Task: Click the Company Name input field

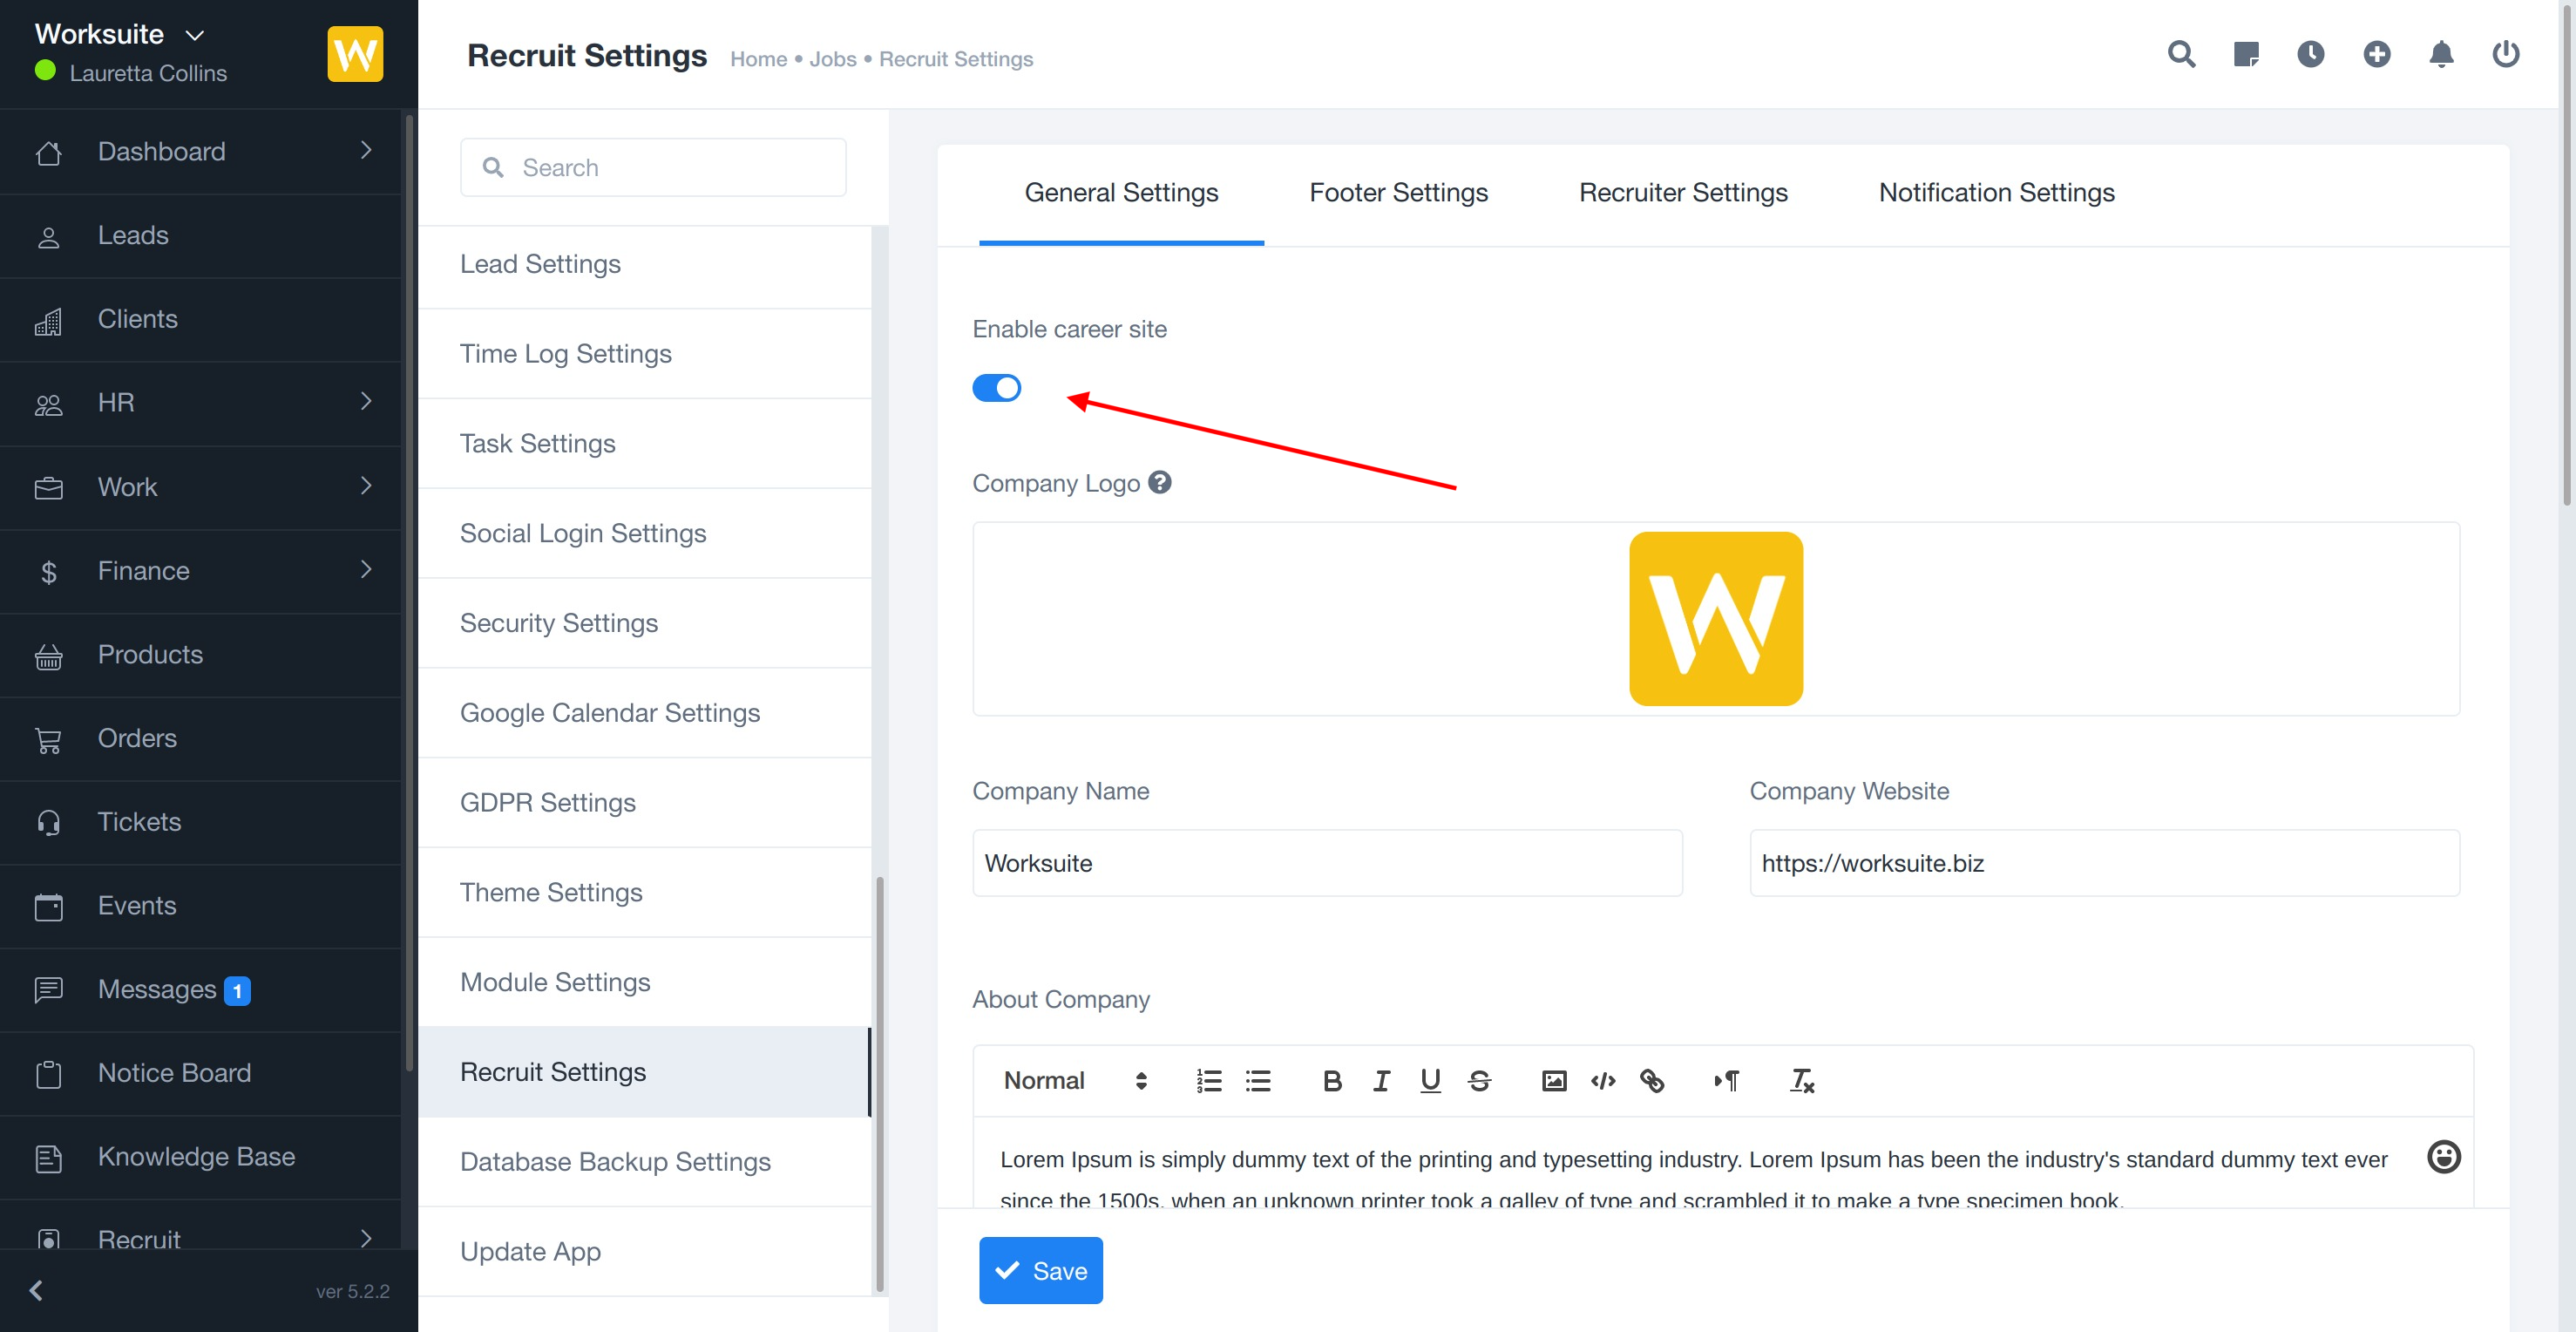Action: point(1327,863)
